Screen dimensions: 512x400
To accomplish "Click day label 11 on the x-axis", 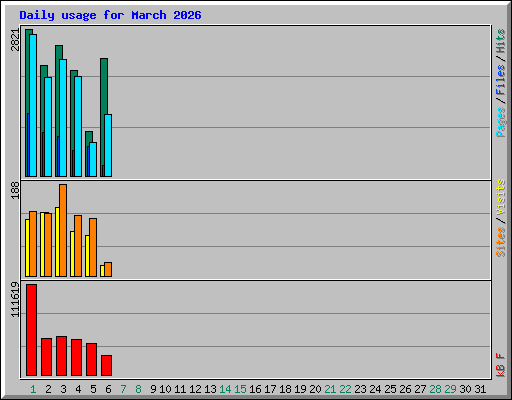I will [180, 389].
